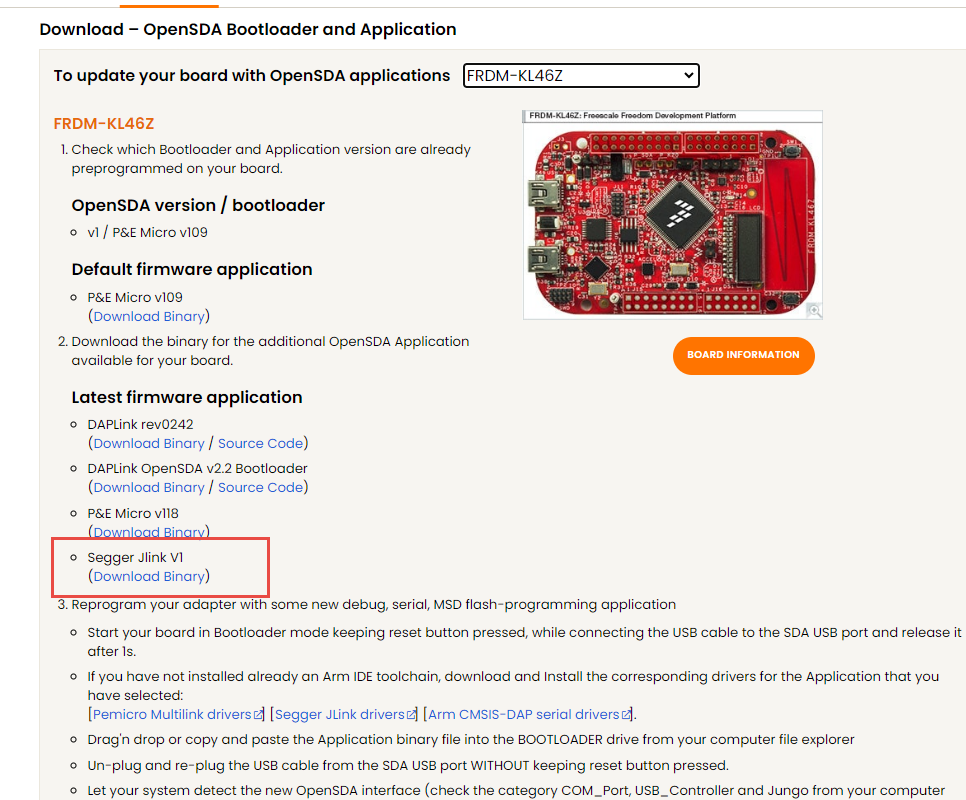This screenshot has height=800, width=966.
Task: Click the zoom magnifier icon on board image
Action: (815, 311)
